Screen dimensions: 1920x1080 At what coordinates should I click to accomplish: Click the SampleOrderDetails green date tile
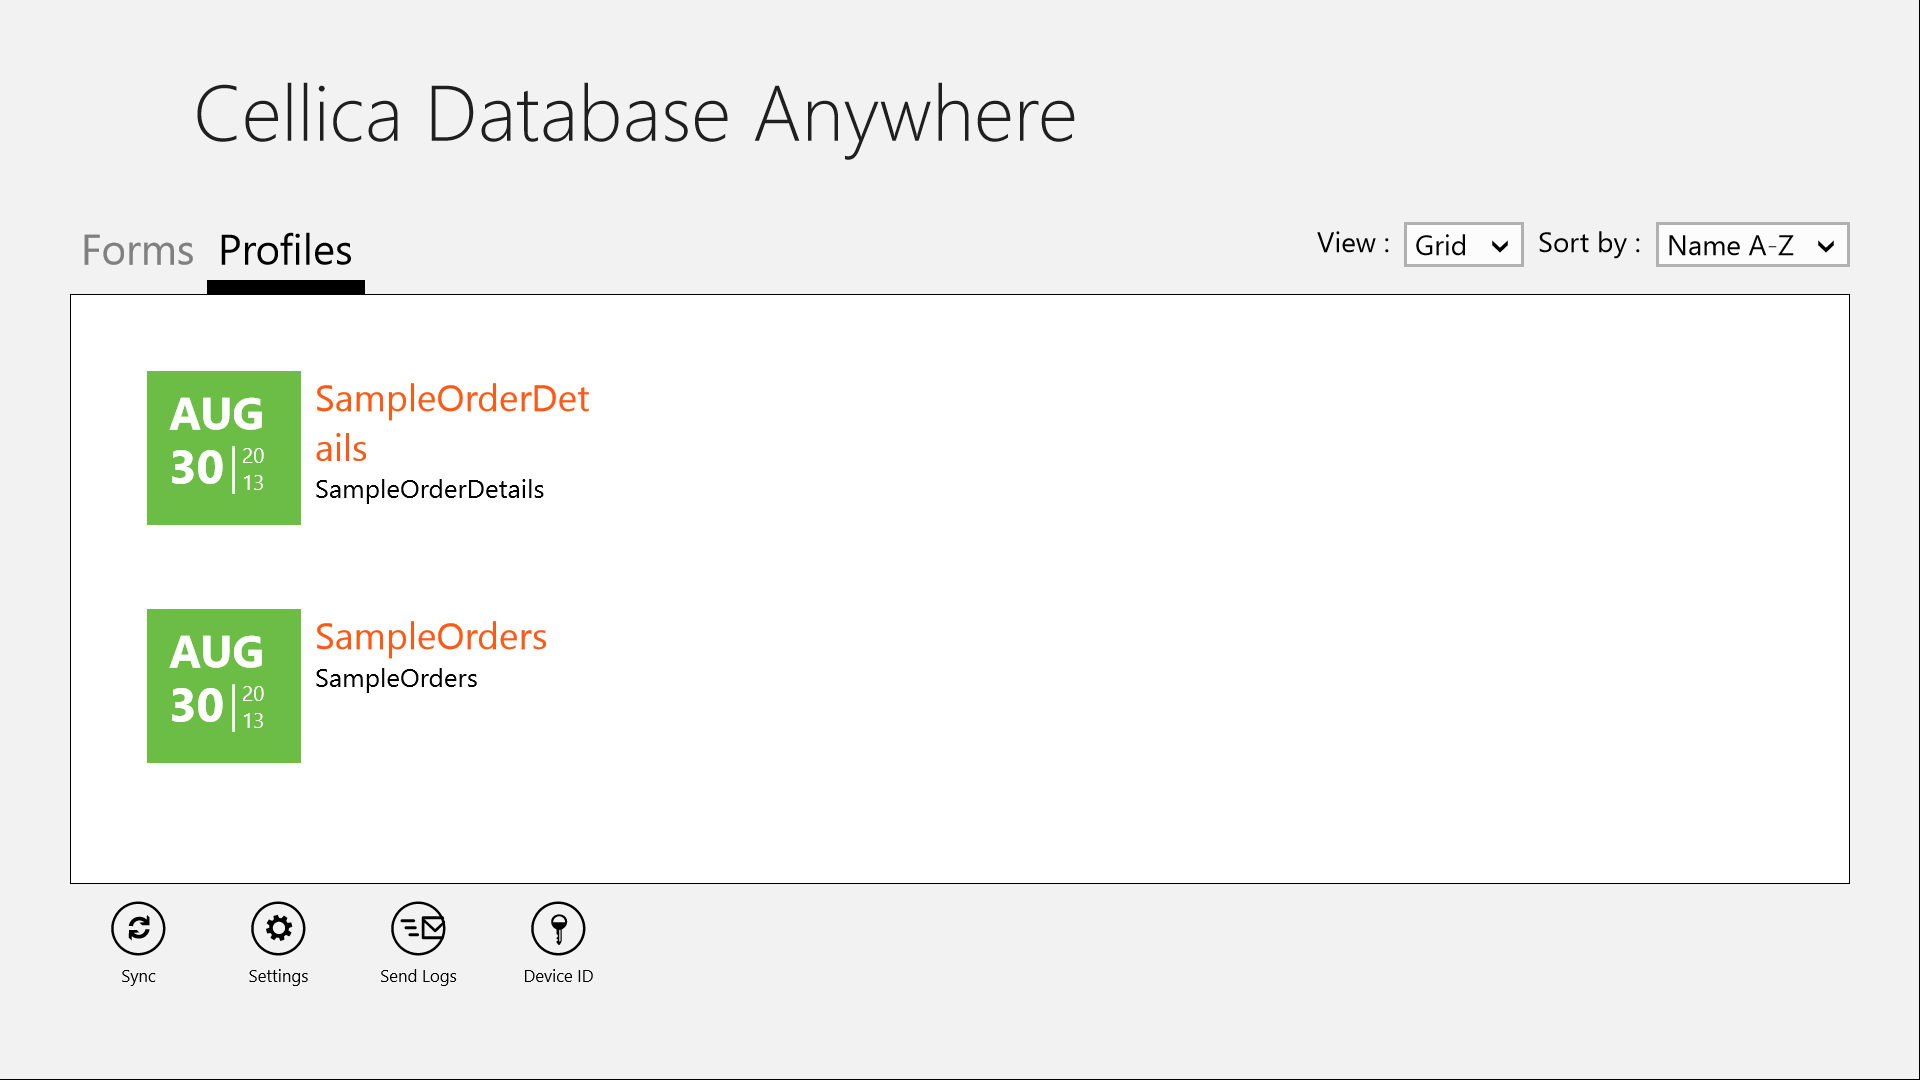point(223,448)
